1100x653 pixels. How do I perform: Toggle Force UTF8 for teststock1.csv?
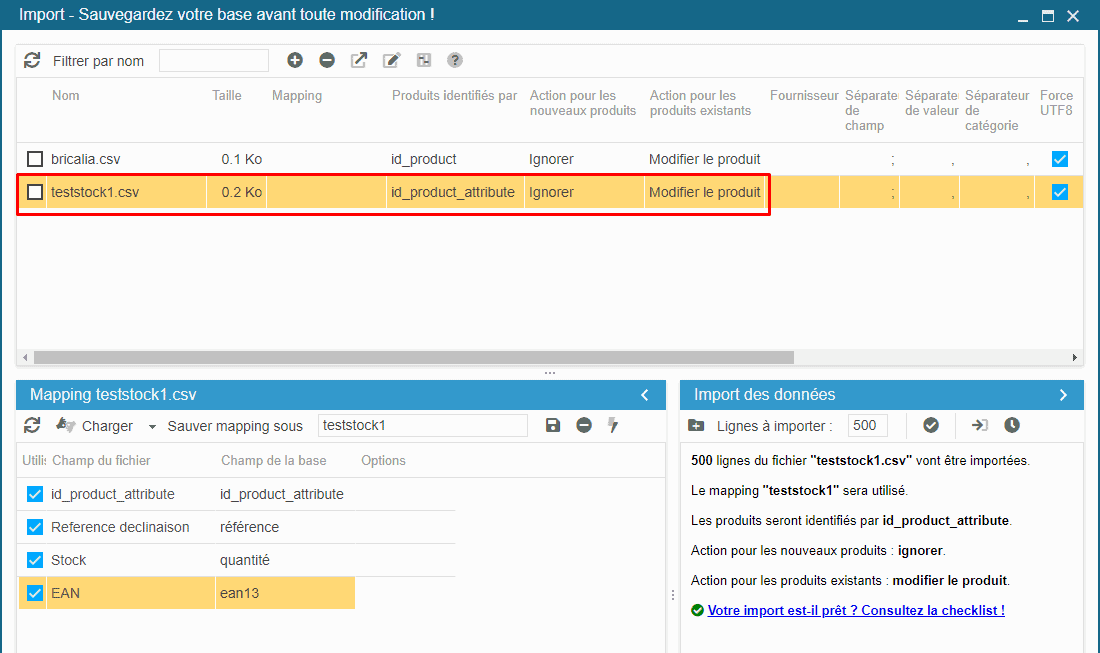pos(1060,192)
